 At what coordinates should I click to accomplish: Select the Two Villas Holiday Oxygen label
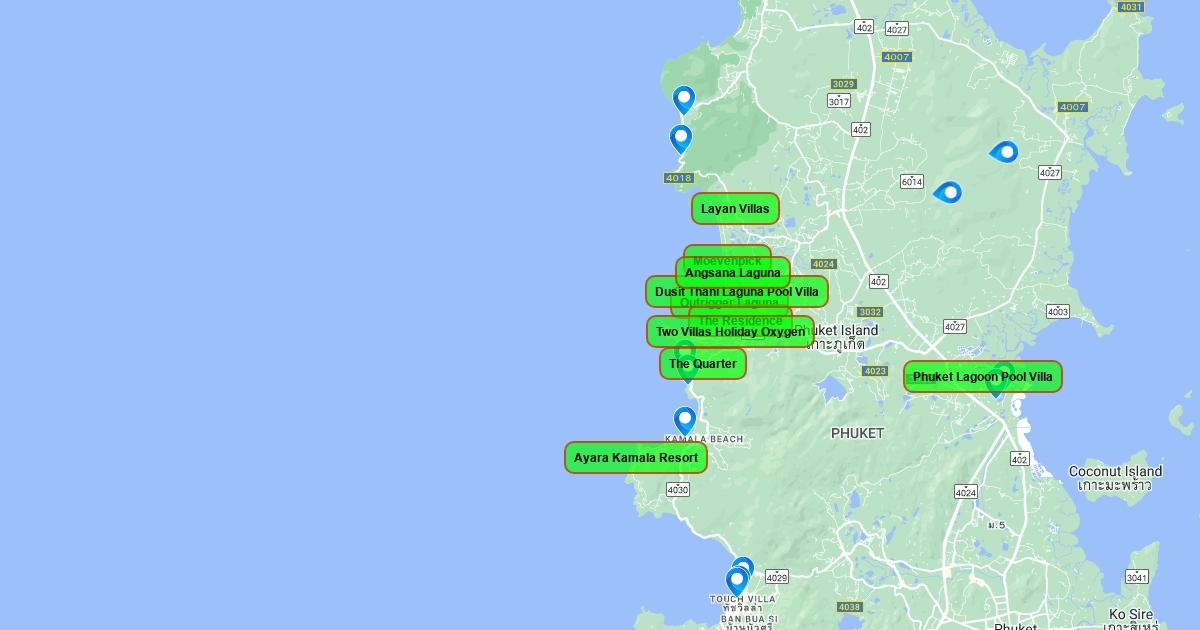coord(730,332)
